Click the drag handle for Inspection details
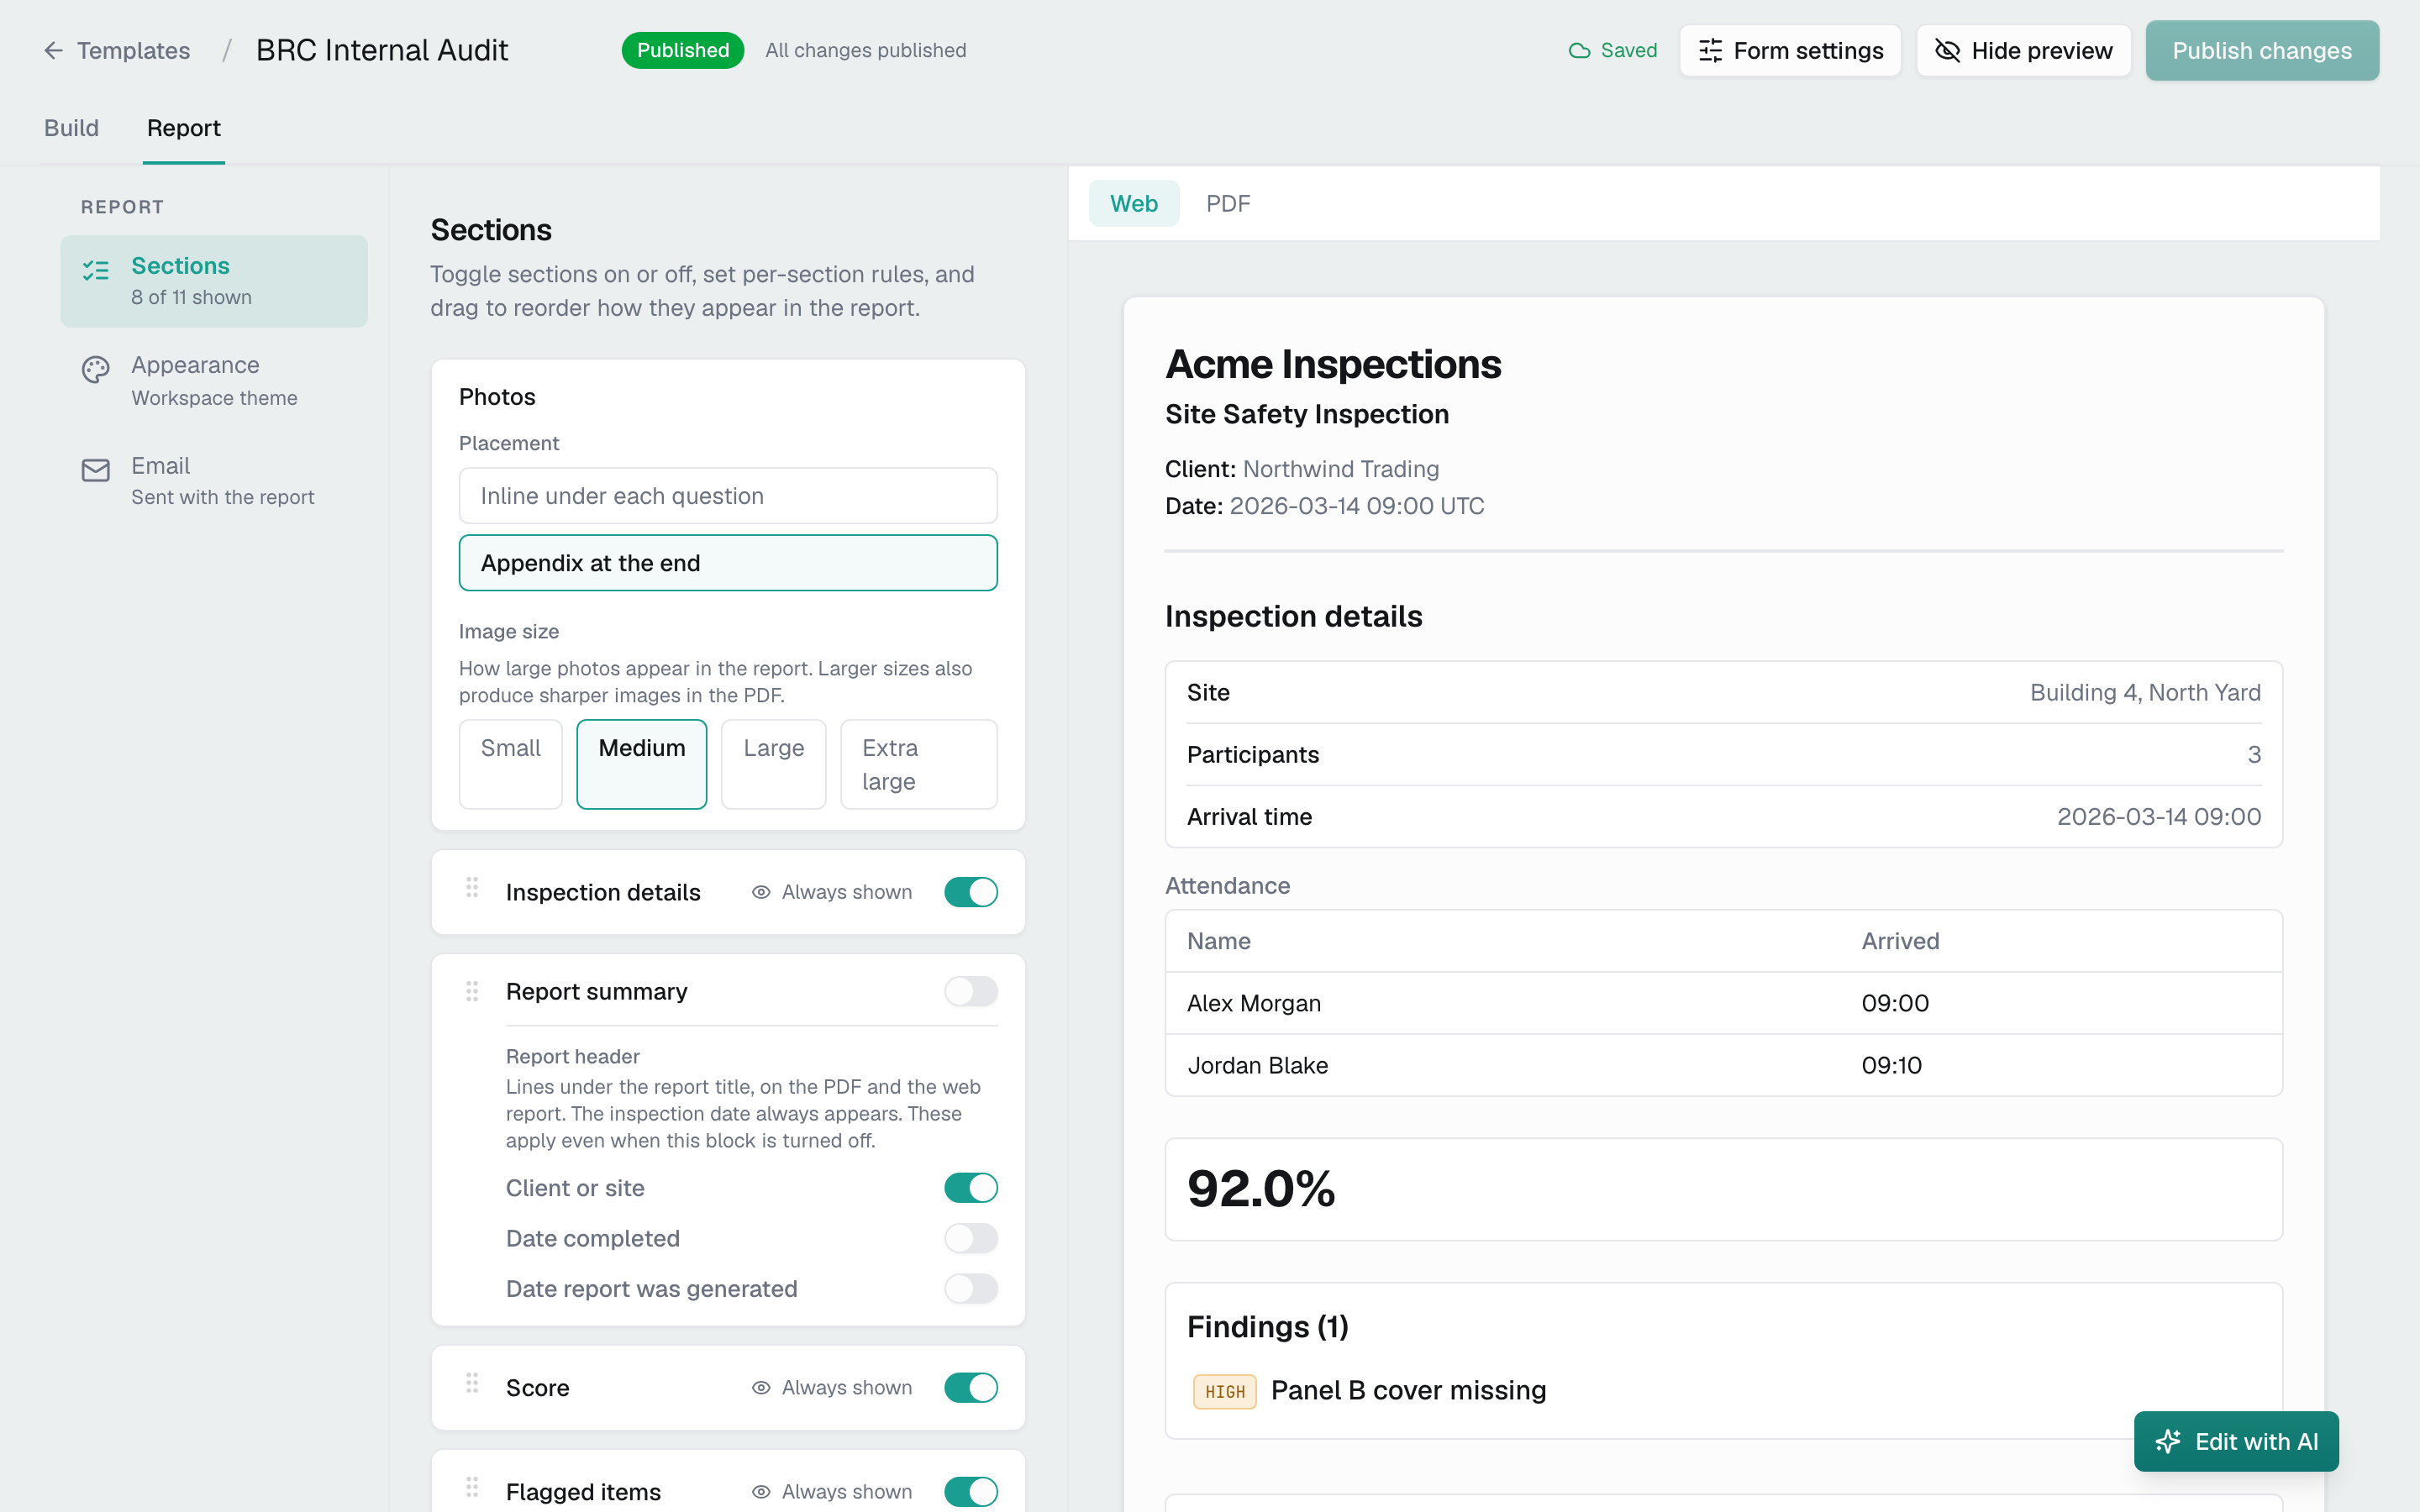2420x1512 pixels. pyautogui.click(x=472, y=887)
